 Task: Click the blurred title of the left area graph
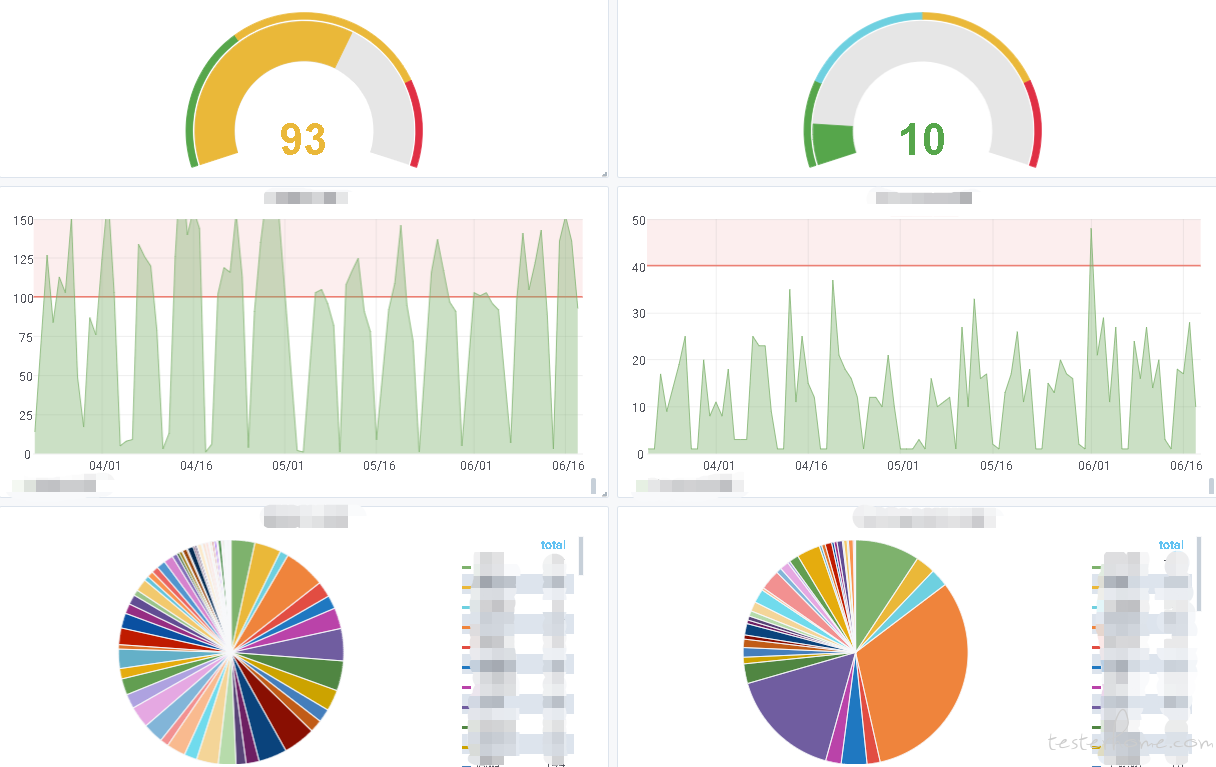(x=306, y=197)
